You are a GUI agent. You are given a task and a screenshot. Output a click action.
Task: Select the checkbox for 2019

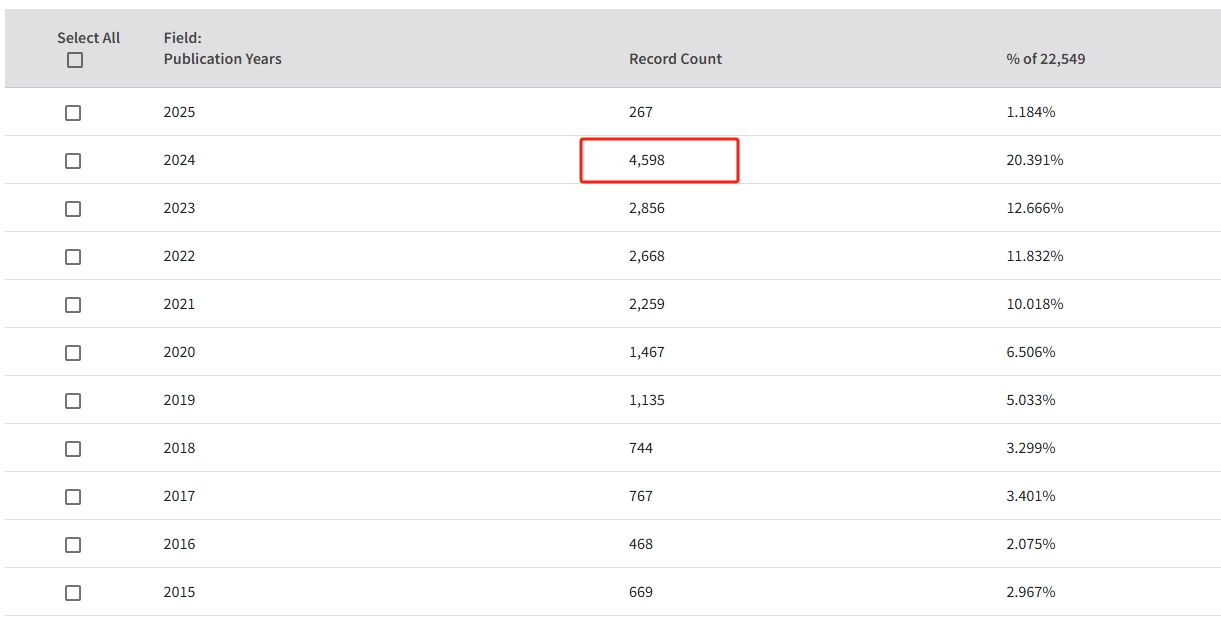click(73, 401)
